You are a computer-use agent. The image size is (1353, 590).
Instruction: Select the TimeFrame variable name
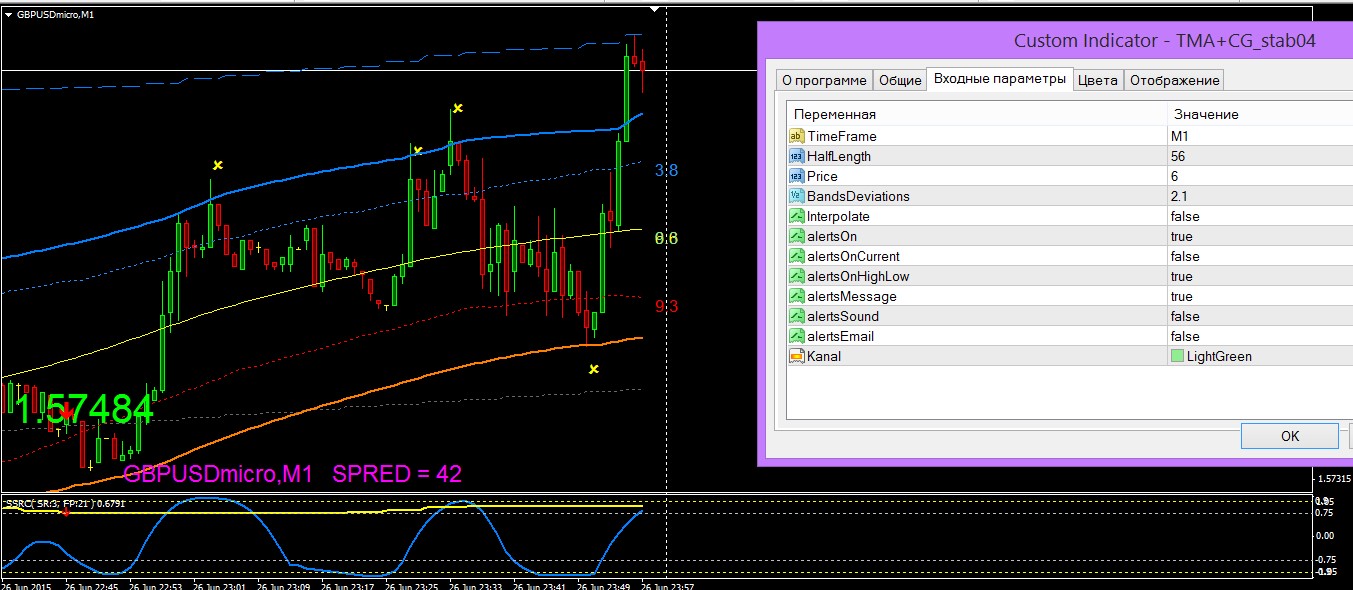[842, 136]
